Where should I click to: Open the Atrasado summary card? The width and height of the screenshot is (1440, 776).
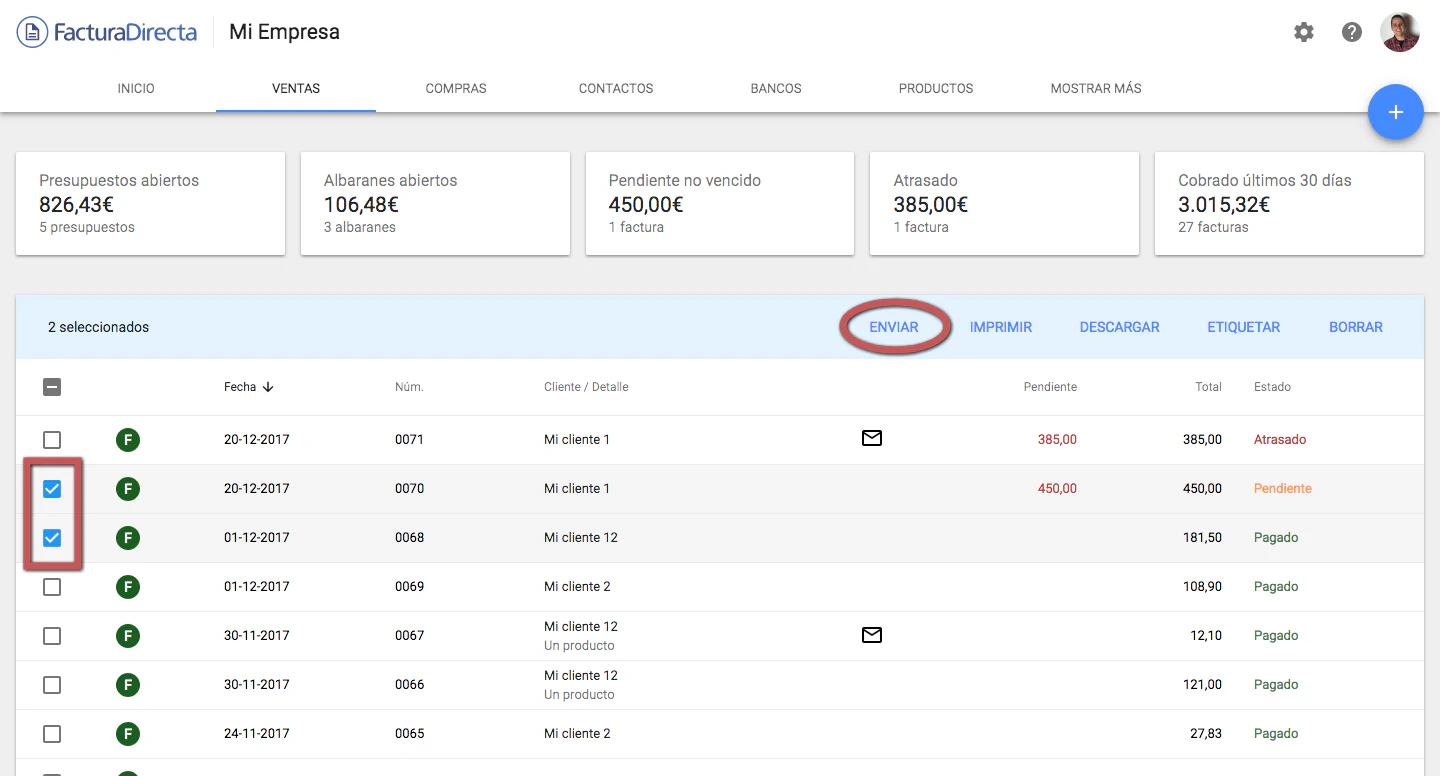pyautogui.click(x=1004, y=204)
